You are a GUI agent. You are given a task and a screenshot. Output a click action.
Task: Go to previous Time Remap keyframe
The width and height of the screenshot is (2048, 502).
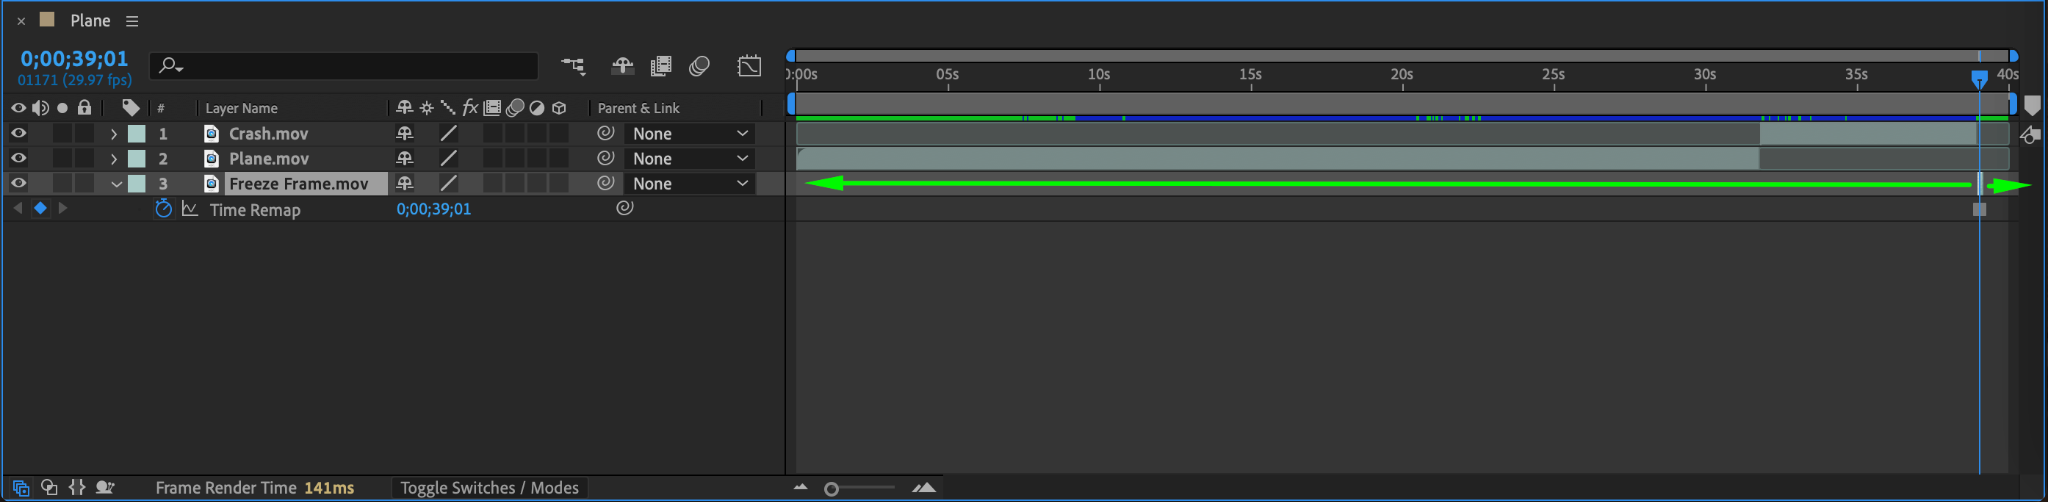tap(18, 208)
